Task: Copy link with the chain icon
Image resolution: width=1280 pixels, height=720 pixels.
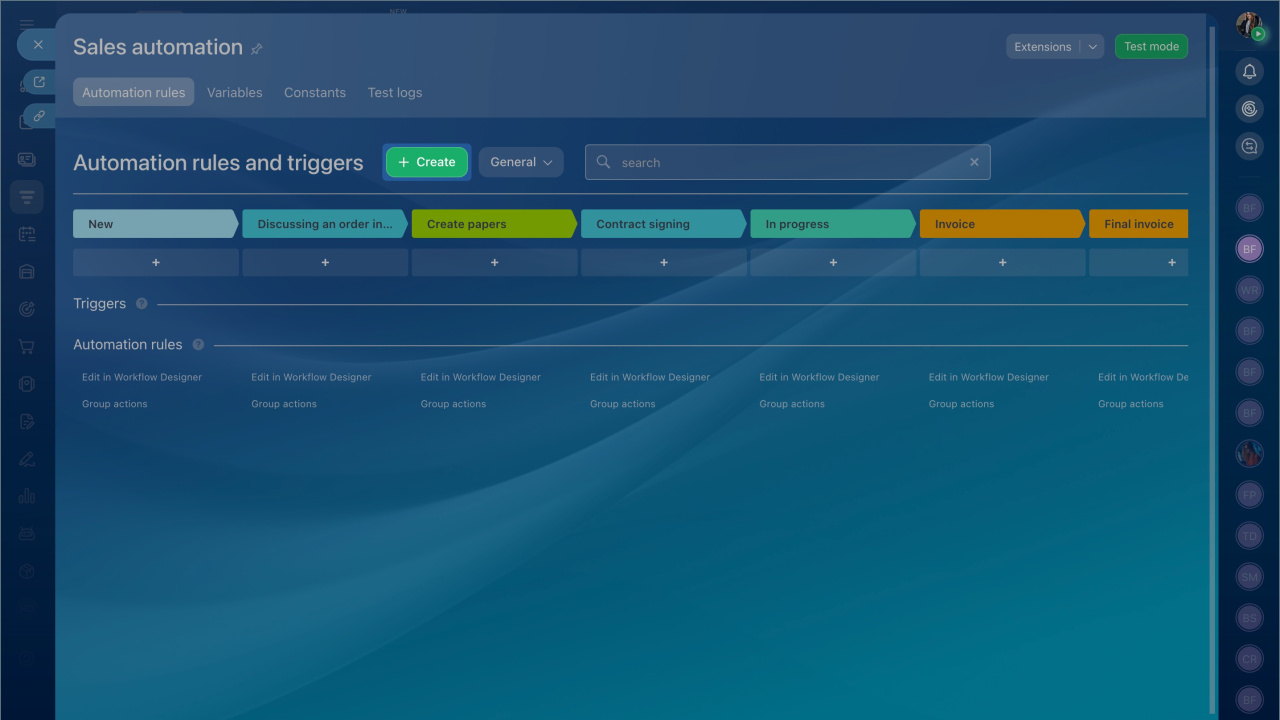Action: pyautogui.click(x=39, y=116)
